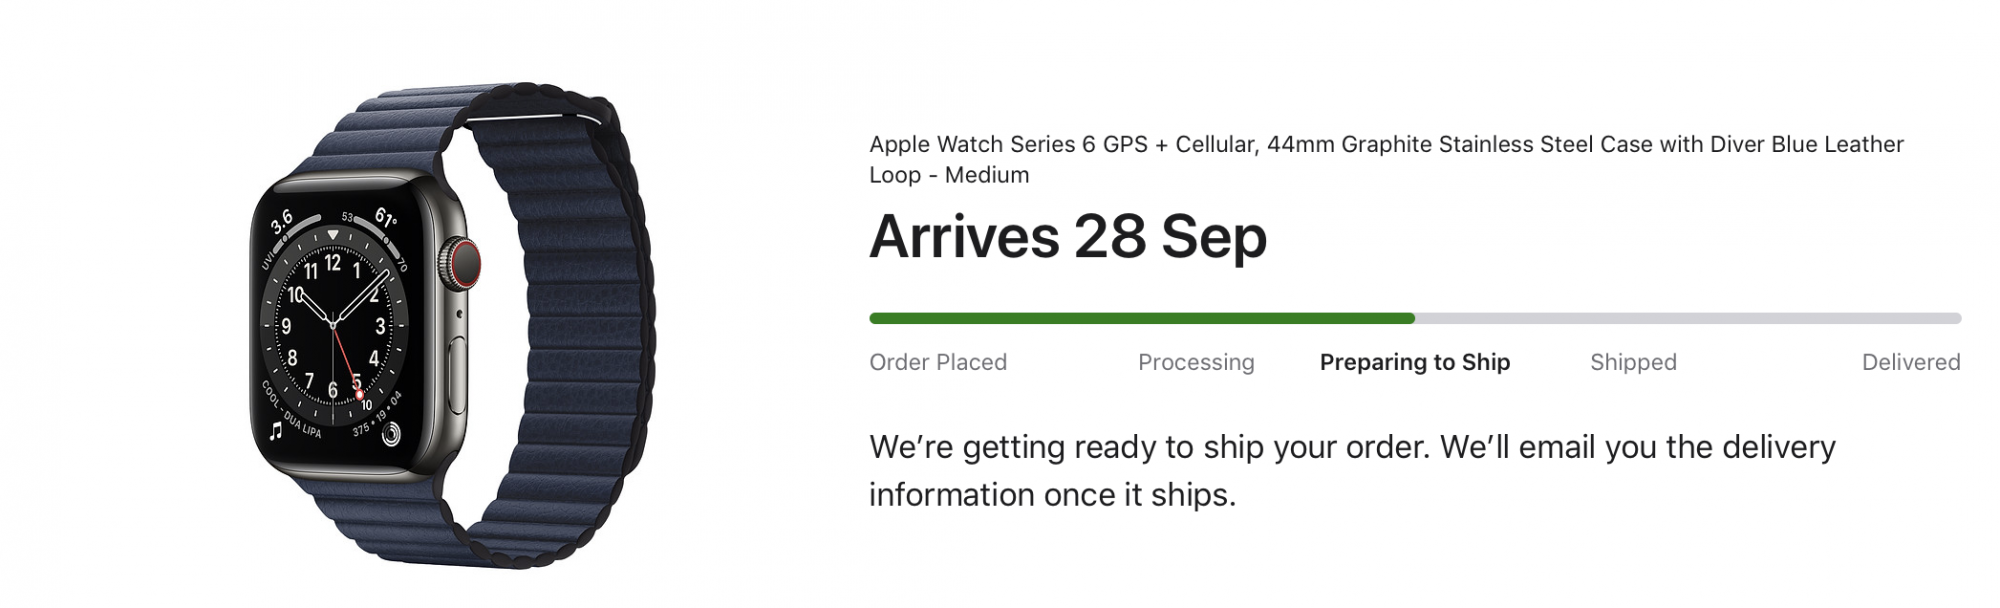2000x608 pixels.
Task: Select the Order Placed step
Action: click(938, 362)
